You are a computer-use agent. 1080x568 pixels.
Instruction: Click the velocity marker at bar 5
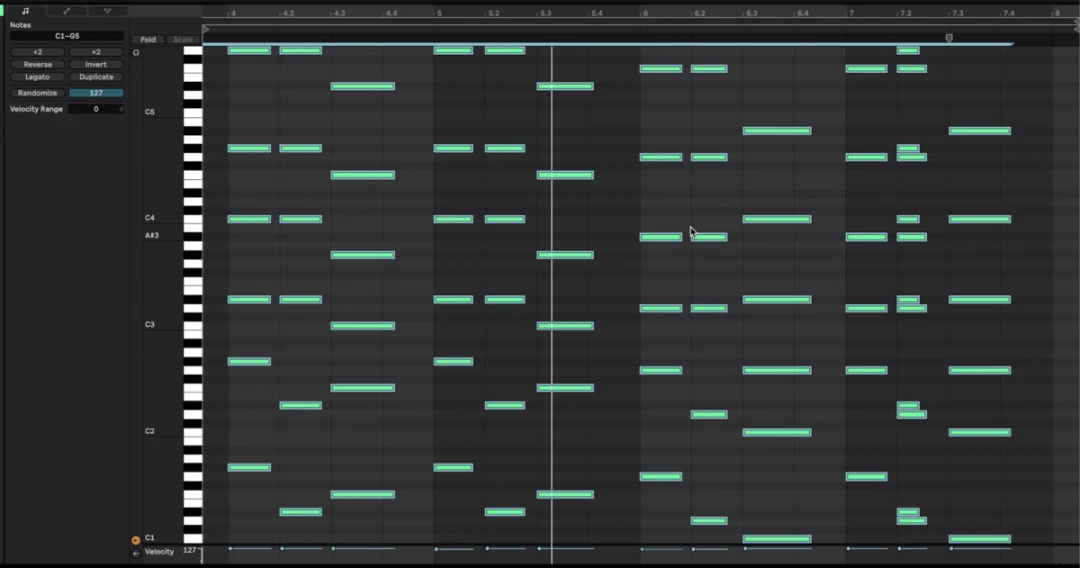436,549
